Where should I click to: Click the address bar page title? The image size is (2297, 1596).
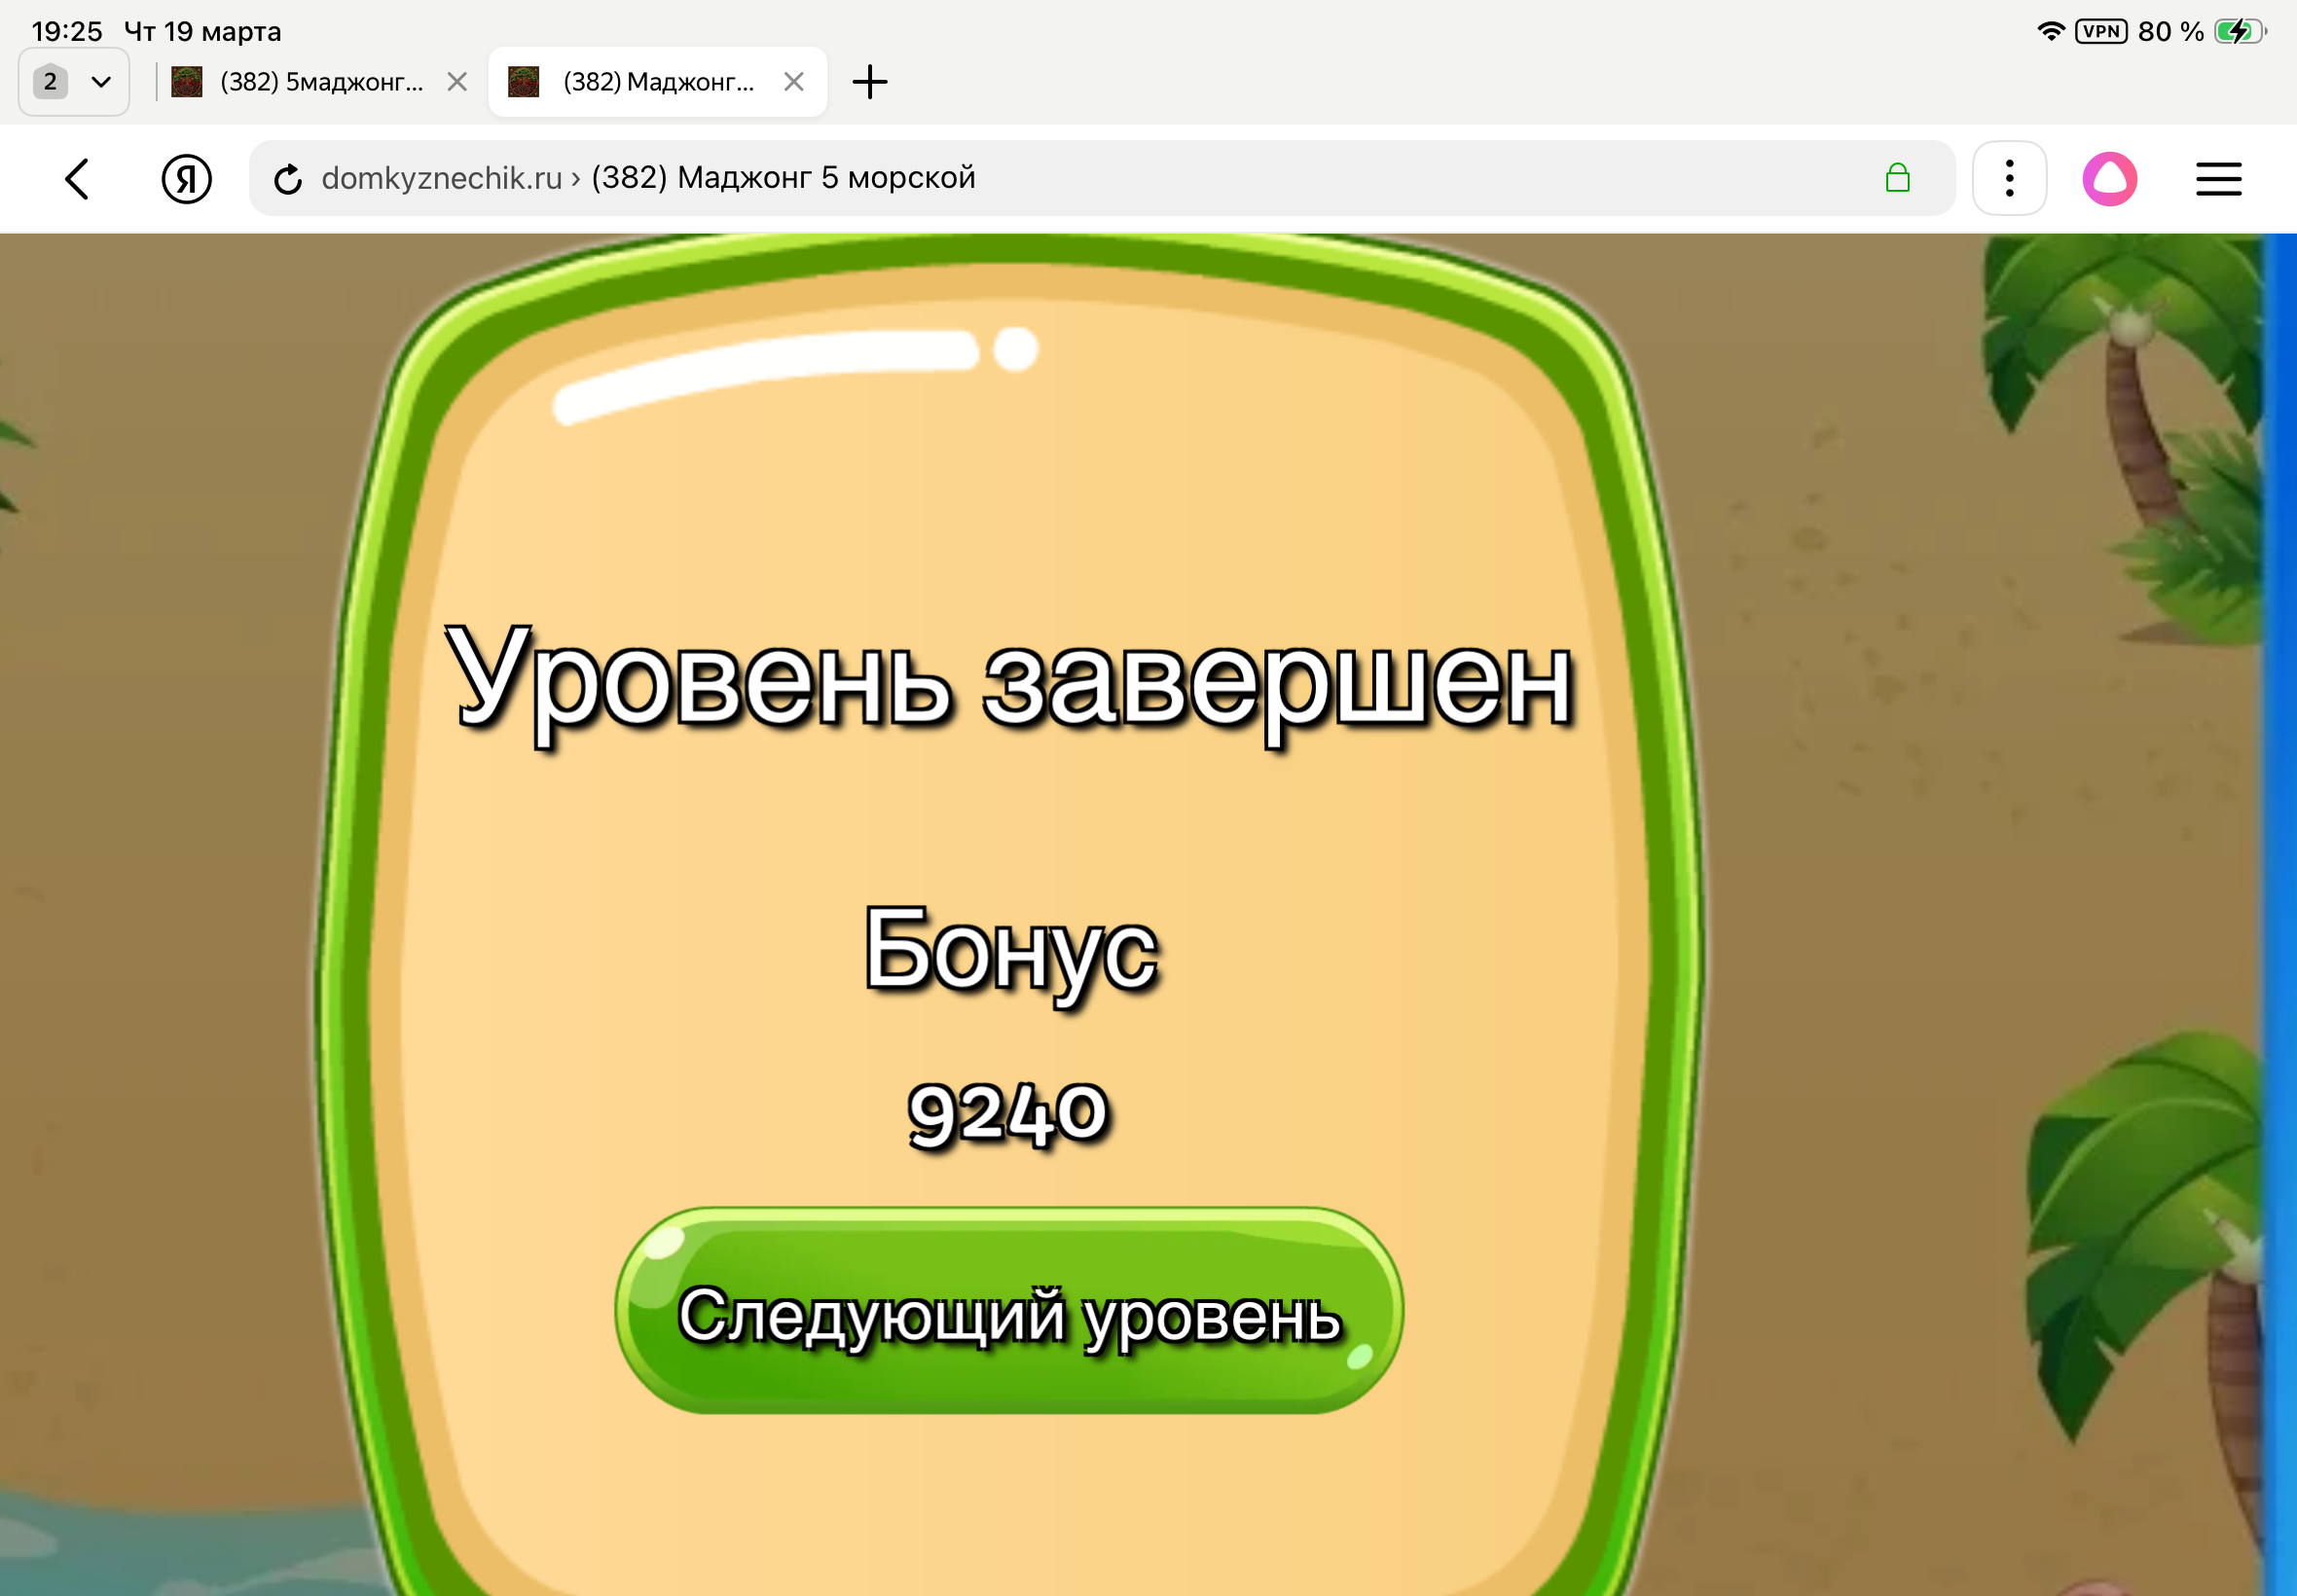coord(783,178)
